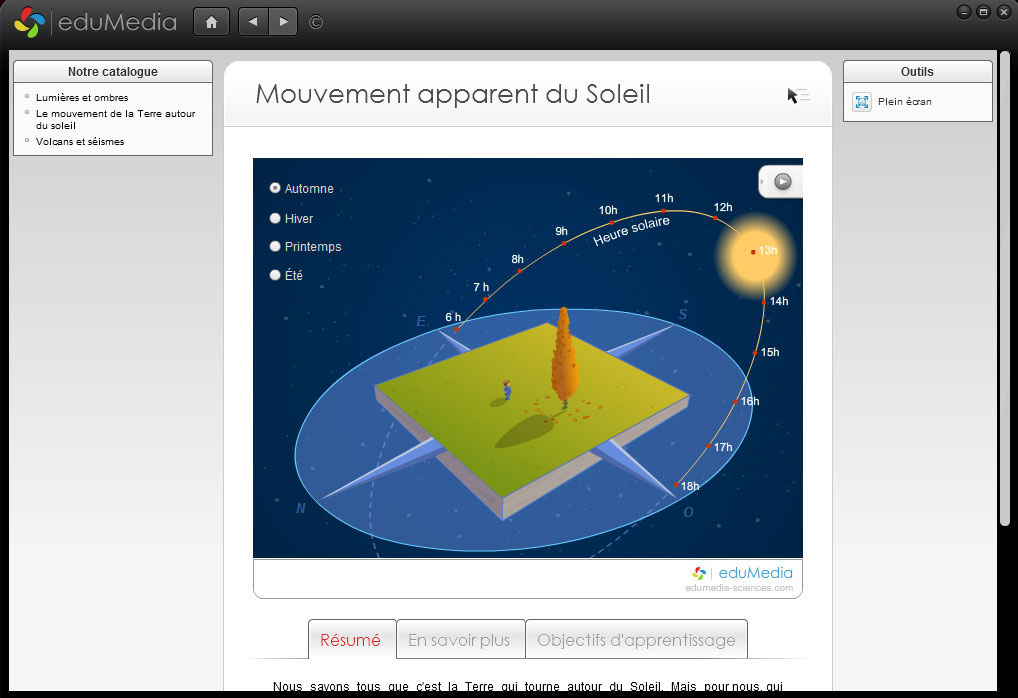Switch to the Été season
1018x698 pixels.
(x=275, y=275)
